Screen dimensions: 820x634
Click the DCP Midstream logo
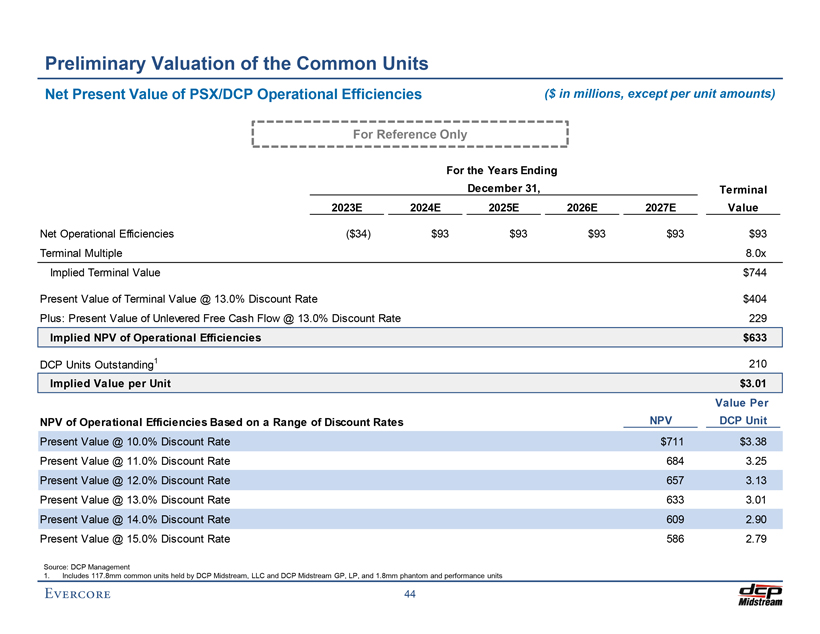[760, 594]
